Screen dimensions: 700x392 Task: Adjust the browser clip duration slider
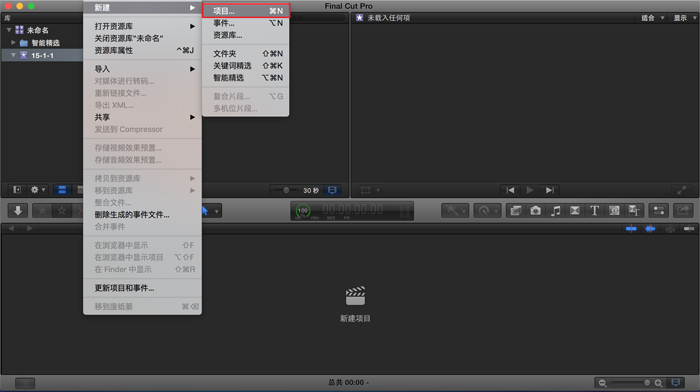287,190
